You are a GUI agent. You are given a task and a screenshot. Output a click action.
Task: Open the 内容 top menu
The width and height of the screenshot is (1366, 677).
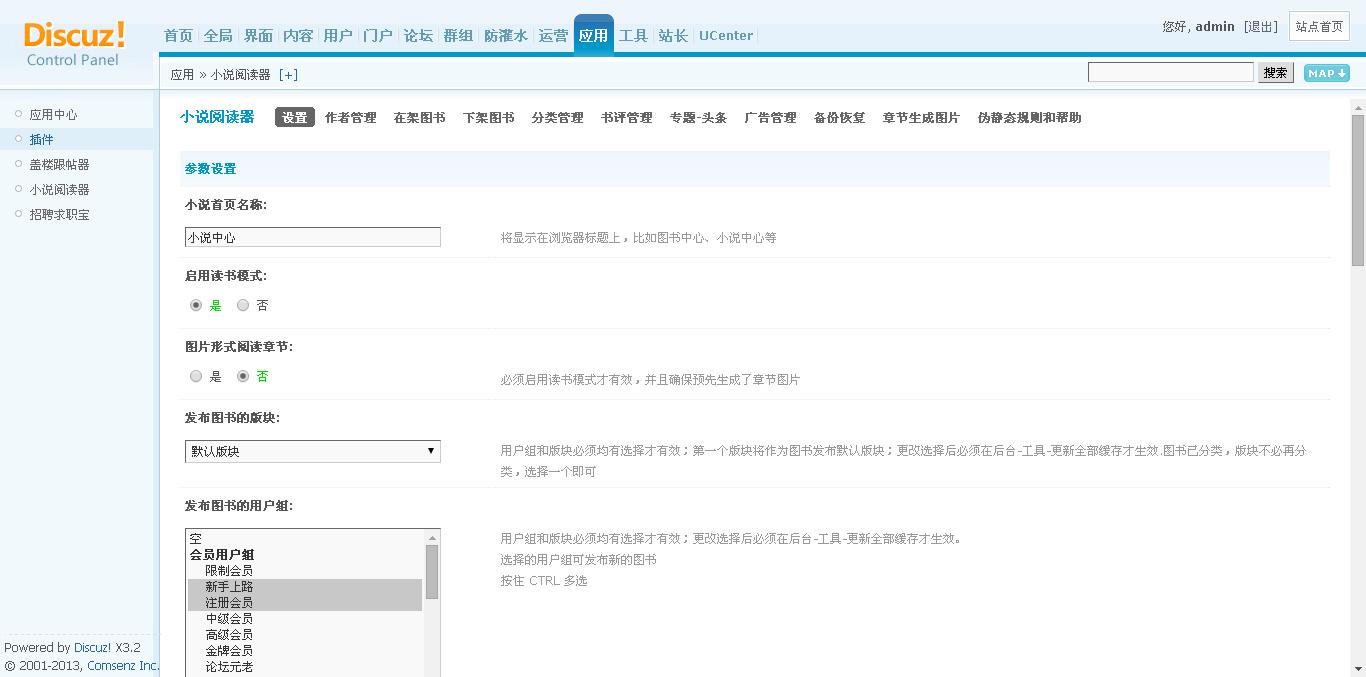(x=298, y=35)
